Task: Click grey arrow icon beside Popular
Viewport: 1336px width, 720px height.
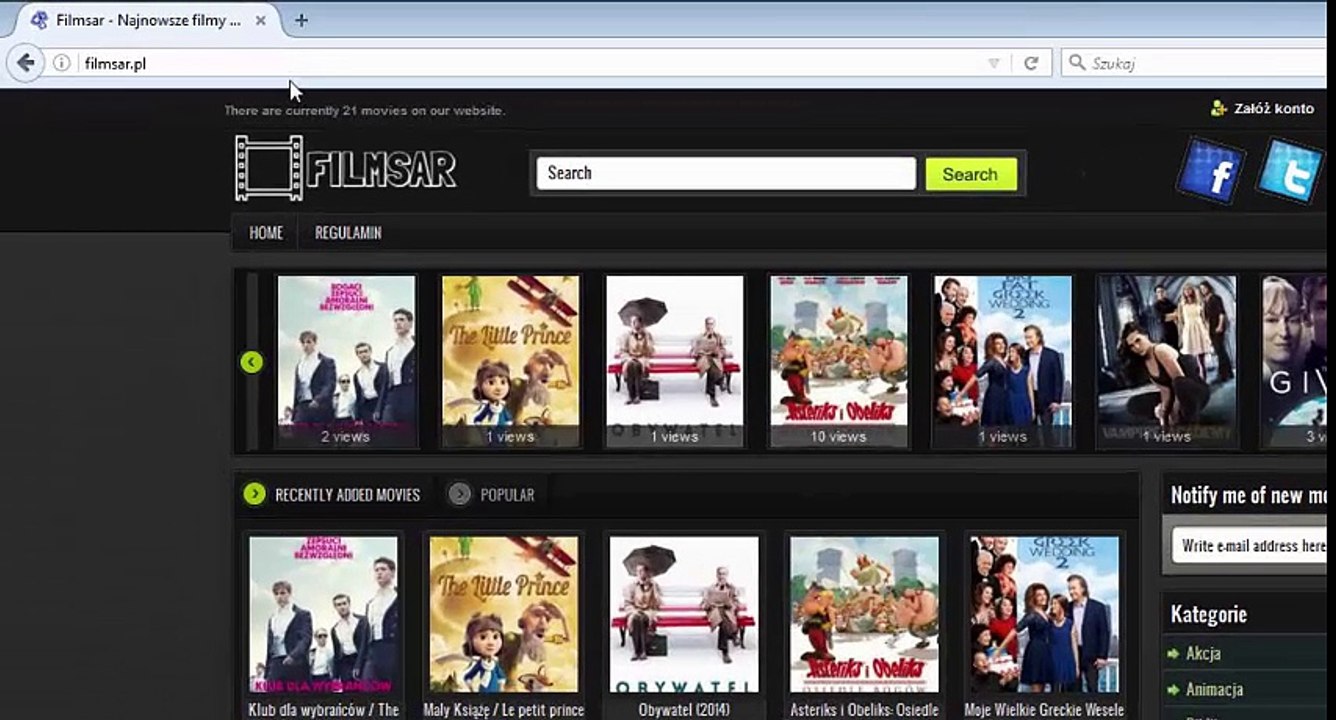Action: tap(459, 494)
